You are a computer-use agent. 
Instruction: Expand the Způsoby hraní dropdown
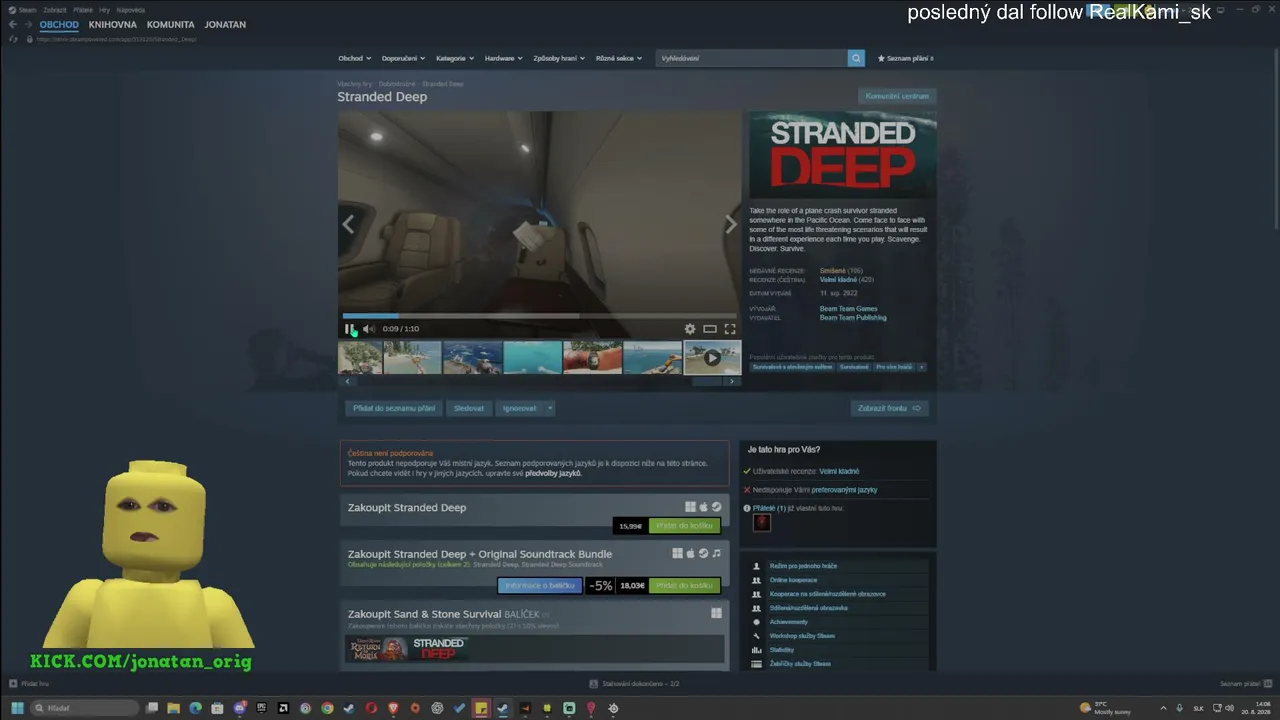pyautogui.click(x=559, y=58)
